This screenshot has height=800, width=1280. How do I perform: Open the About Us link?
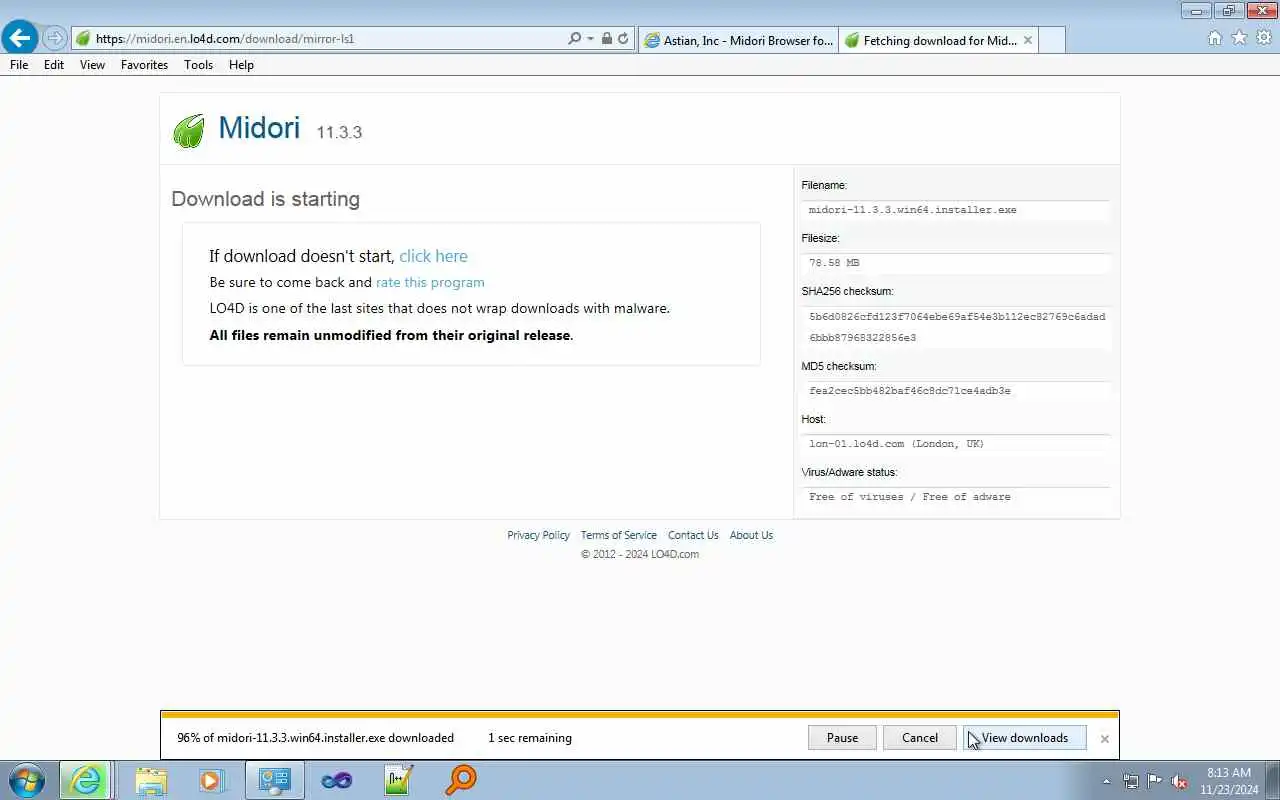click(x=751, y=535)
